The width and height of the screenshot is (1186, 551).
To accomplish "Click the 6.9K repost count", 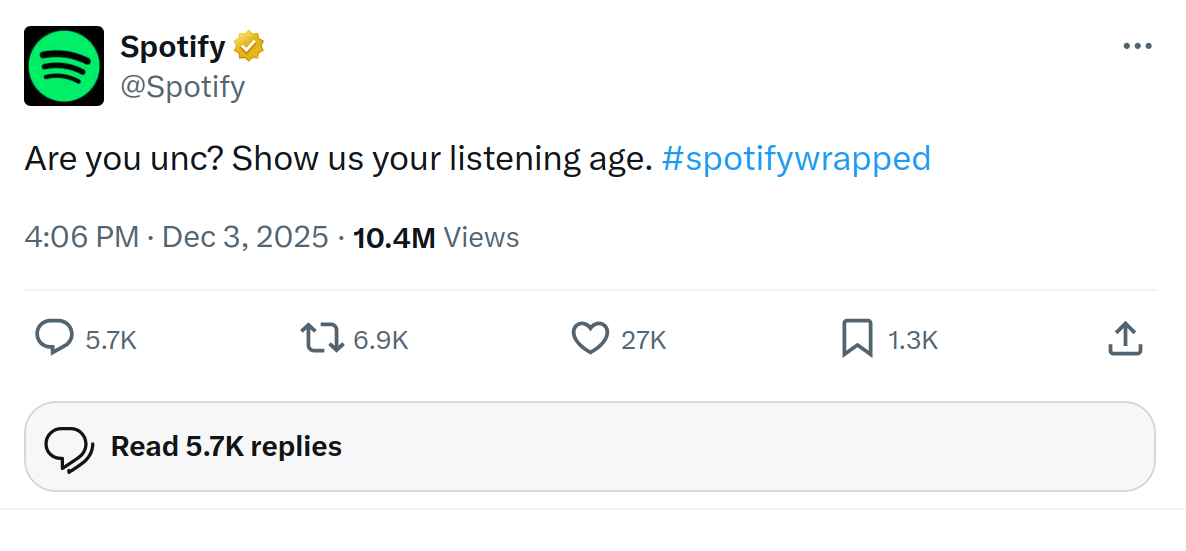I will (381, 340).
